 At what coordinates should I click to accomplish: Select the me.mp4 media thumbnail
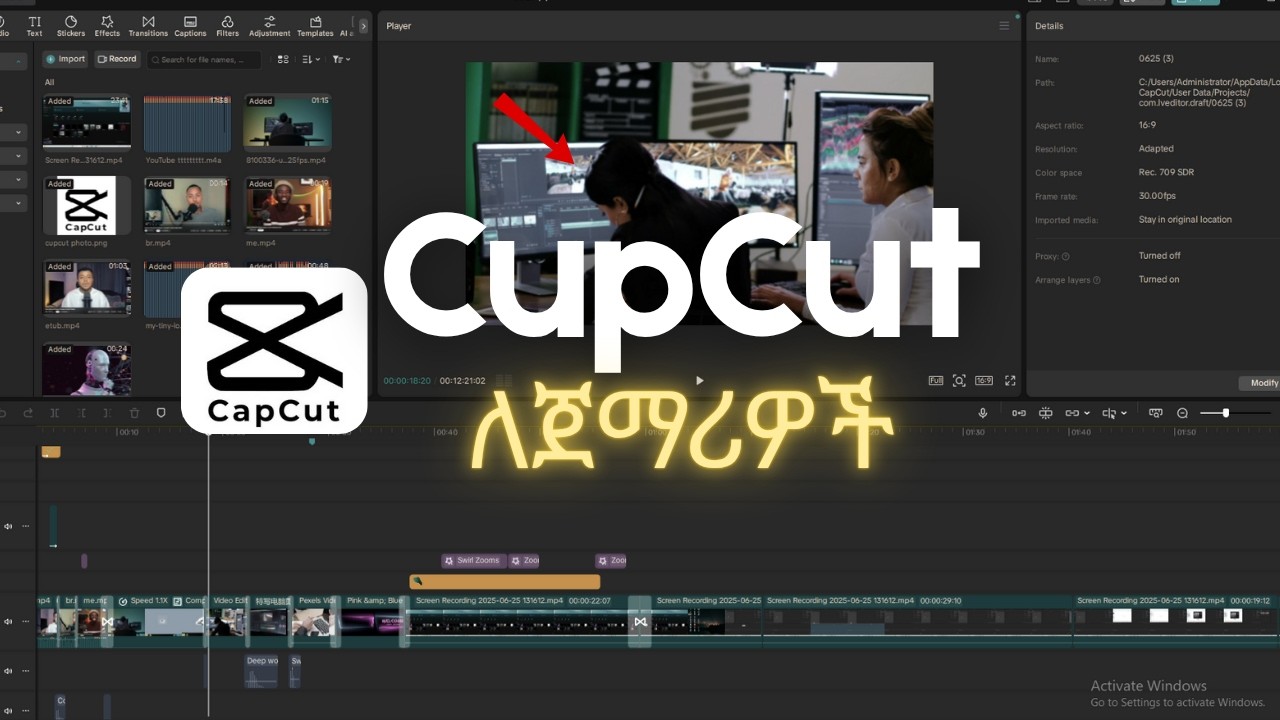[287, 205]
